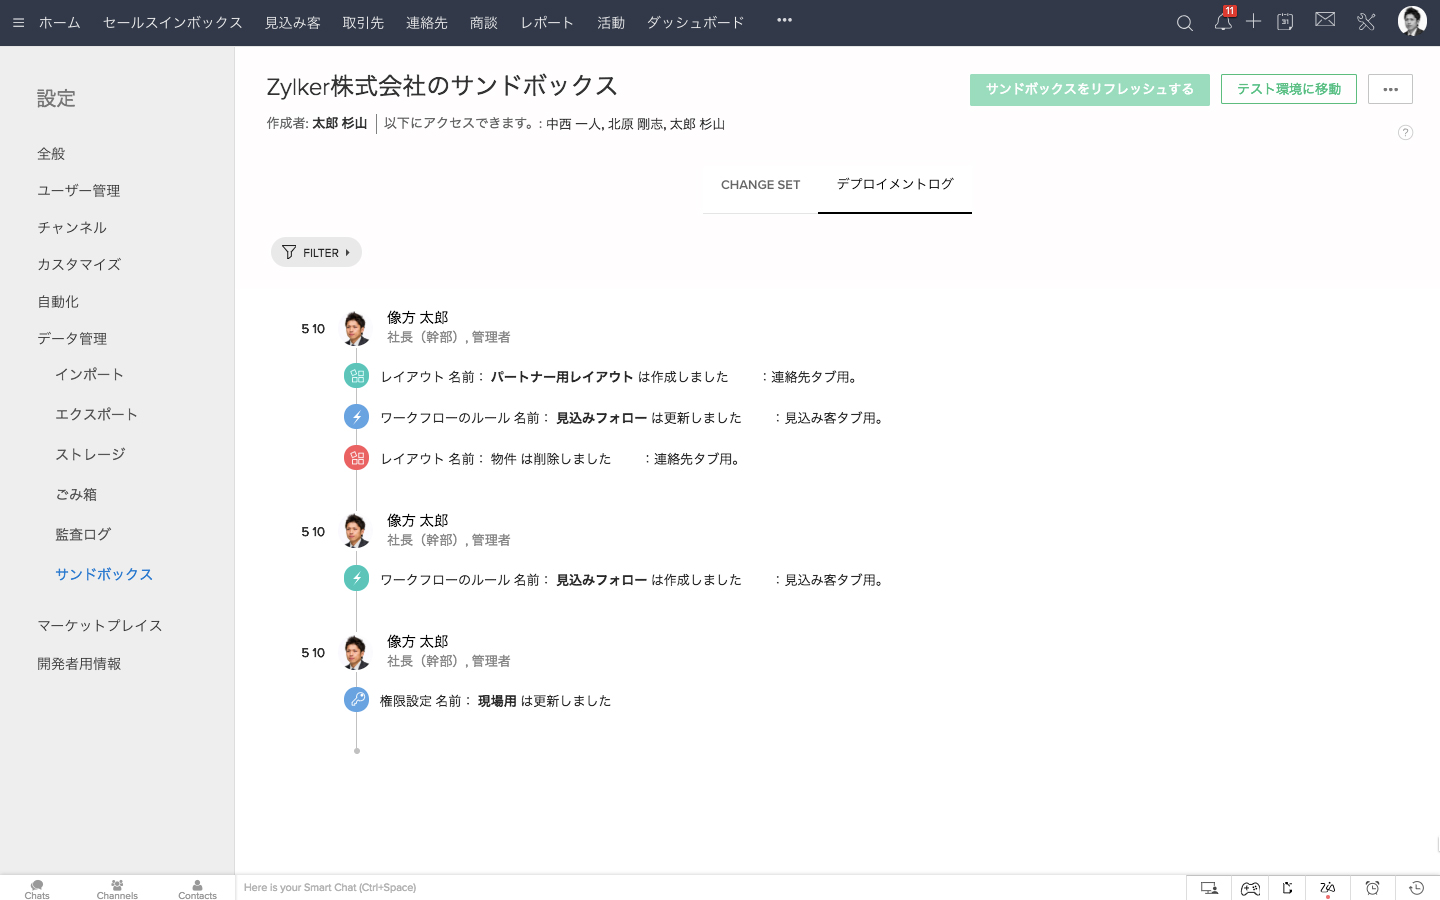The height and width of the screenshot is (900, 1440).
Task: Click パートナー用レイアウト log entry name
Action: (562, 377)
